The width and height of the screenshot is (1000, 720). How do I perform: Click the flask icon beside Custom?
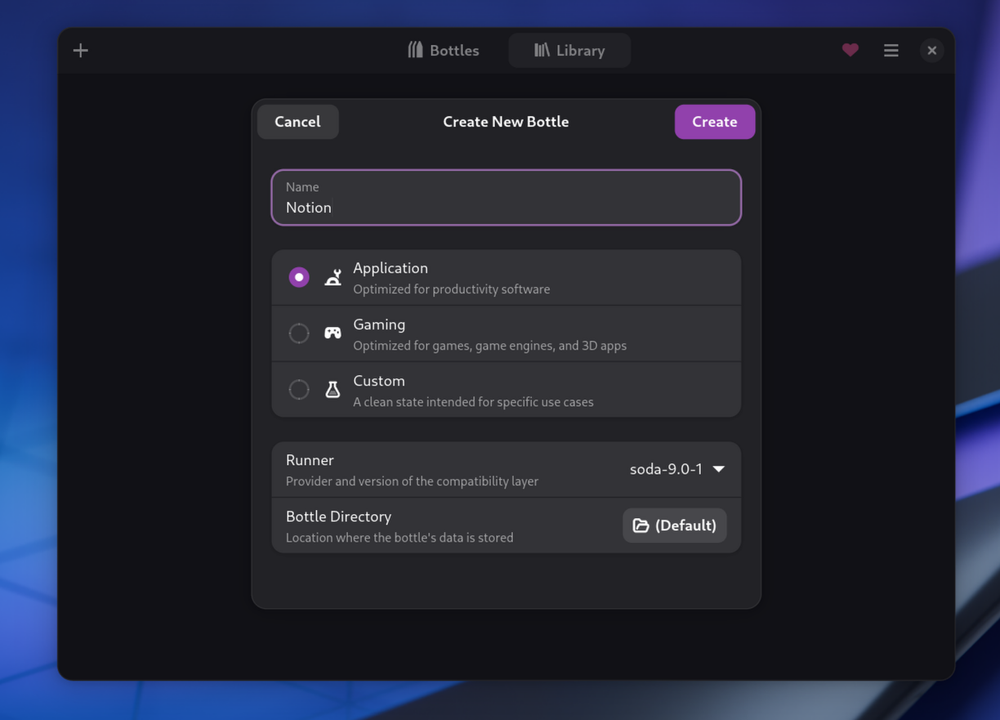point(332,389)
